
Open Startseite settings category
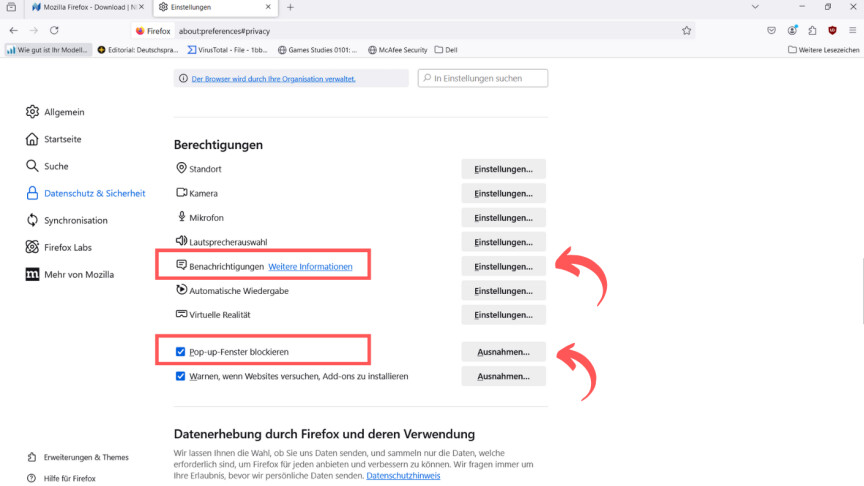(53, 139)
